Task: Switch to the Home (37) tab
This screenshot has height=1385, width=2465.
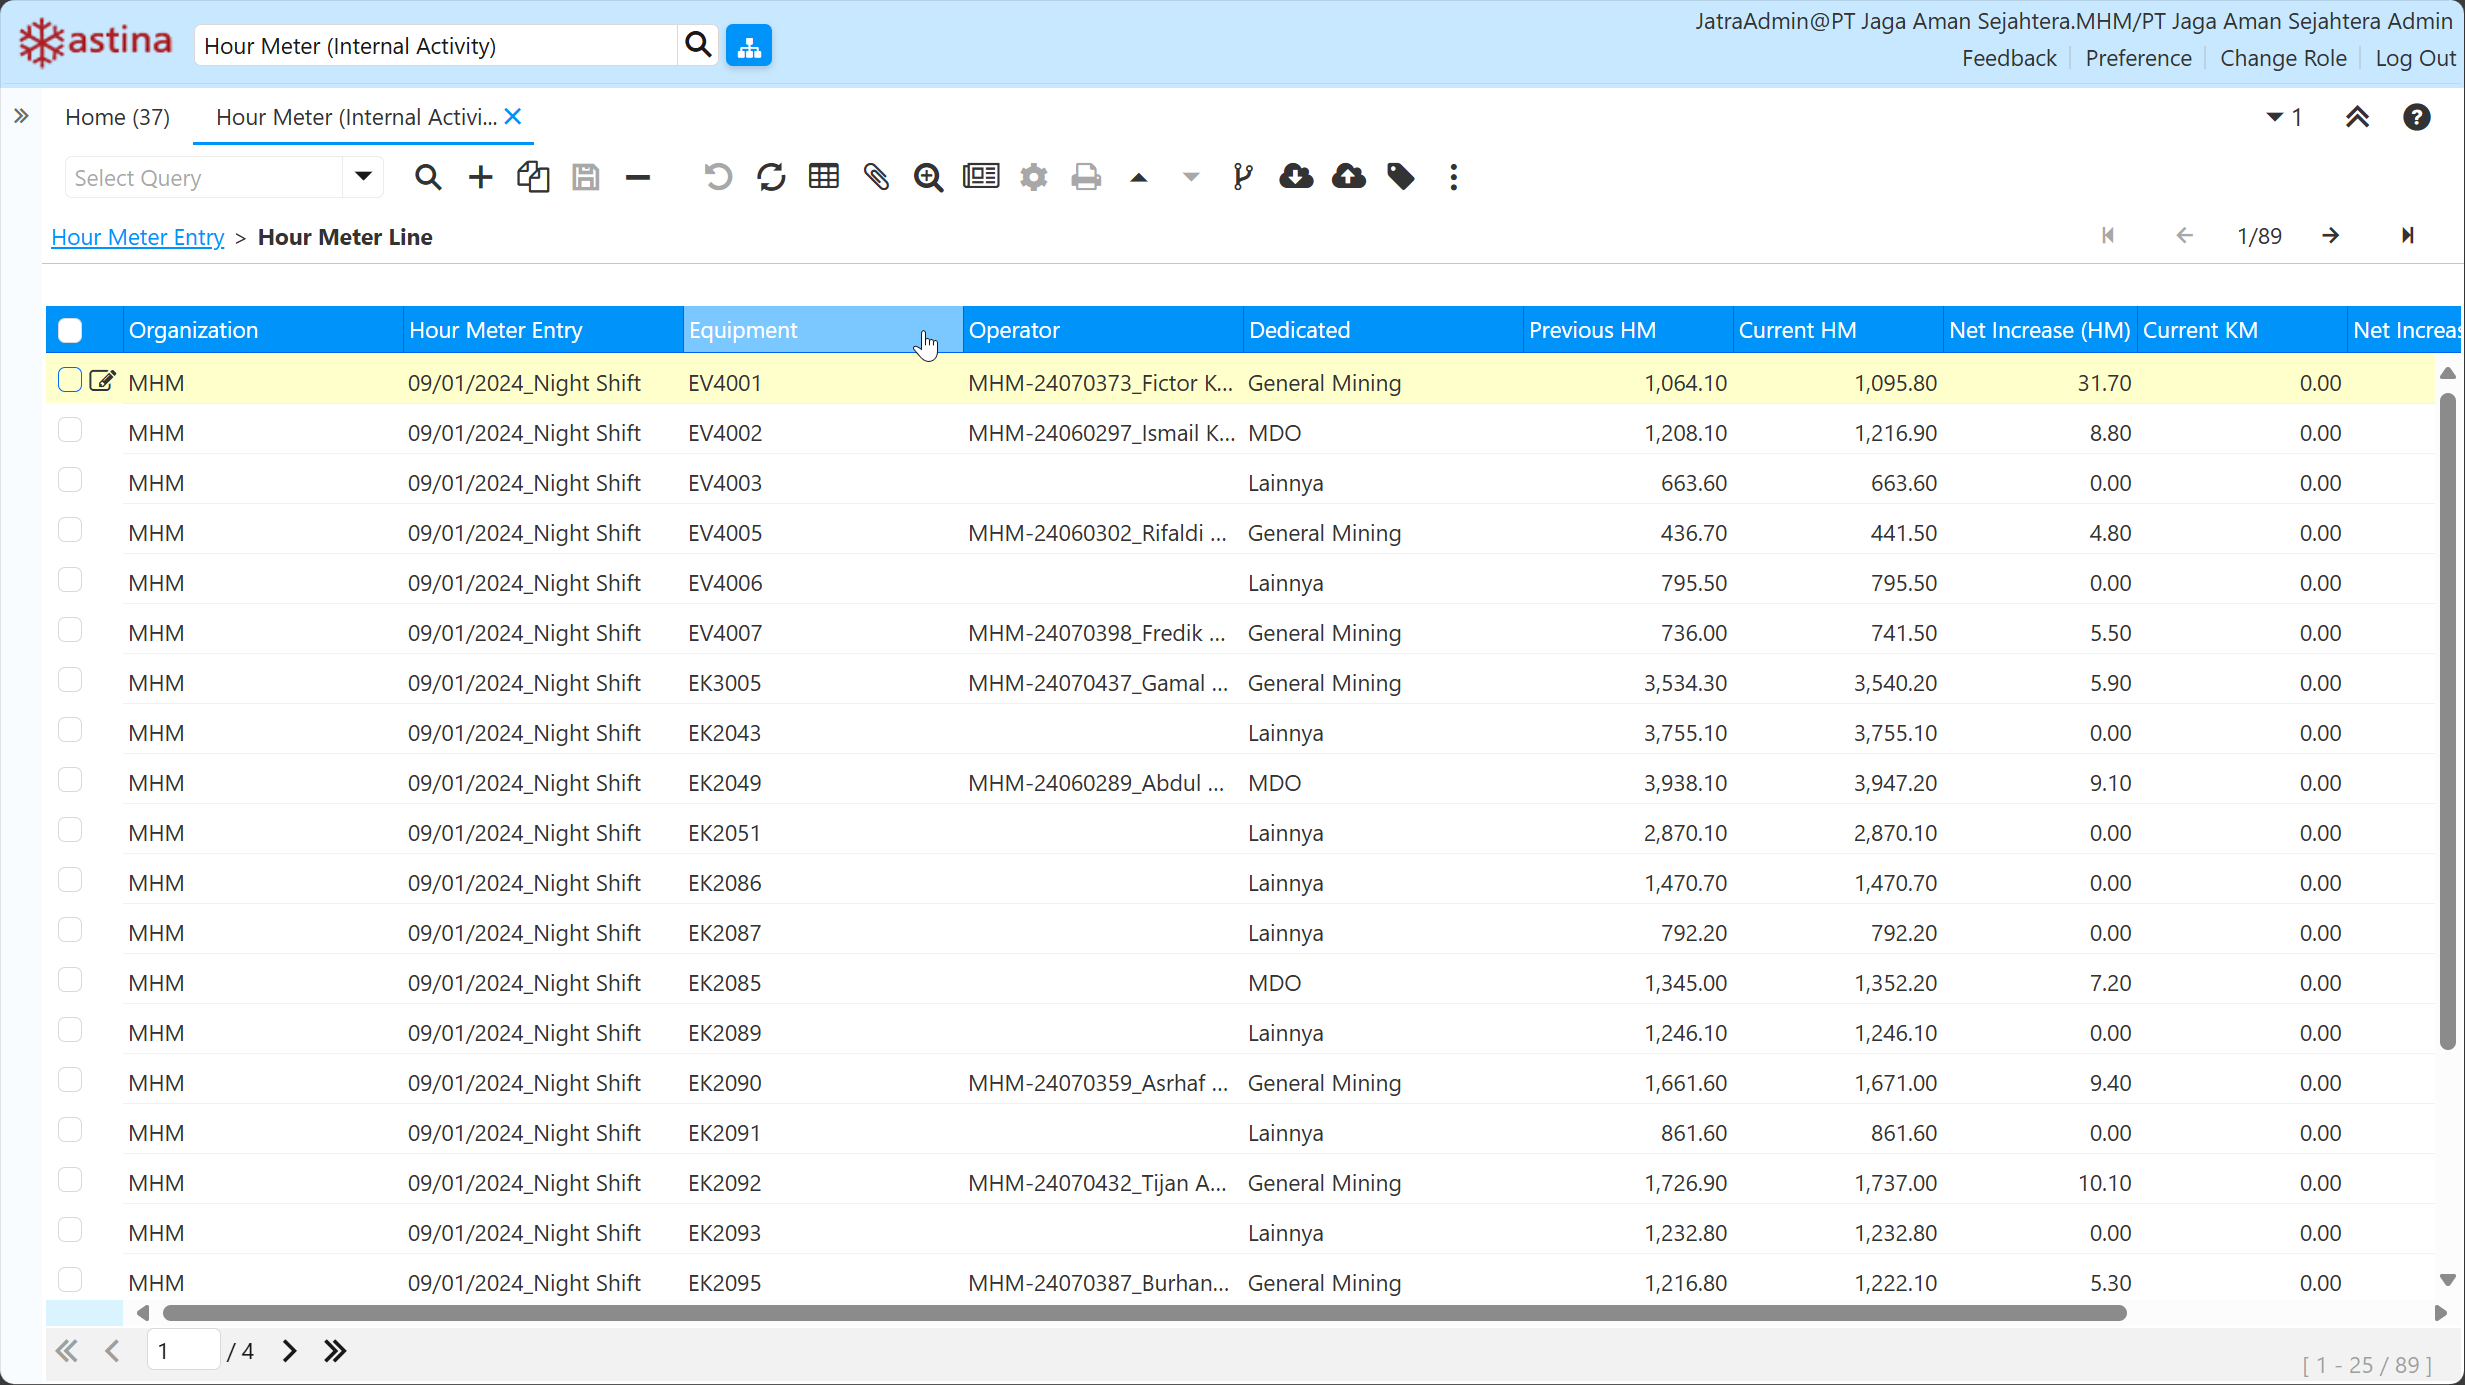Action: click(117, 117)
